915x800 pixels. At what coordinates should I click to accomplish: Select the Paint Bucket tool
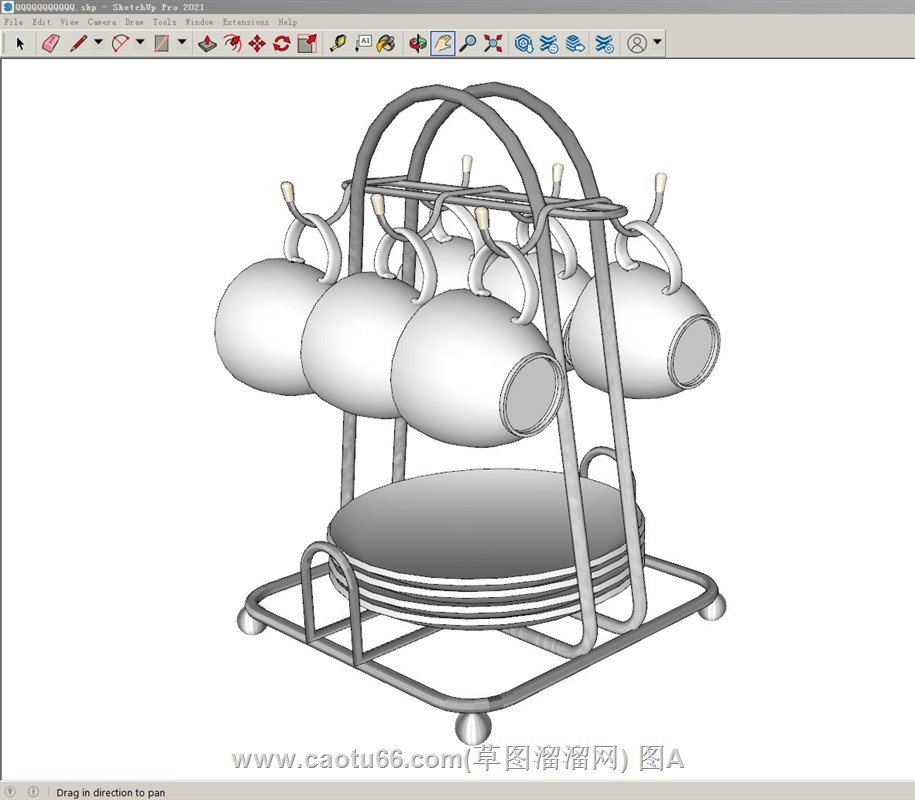pos(386,44)
